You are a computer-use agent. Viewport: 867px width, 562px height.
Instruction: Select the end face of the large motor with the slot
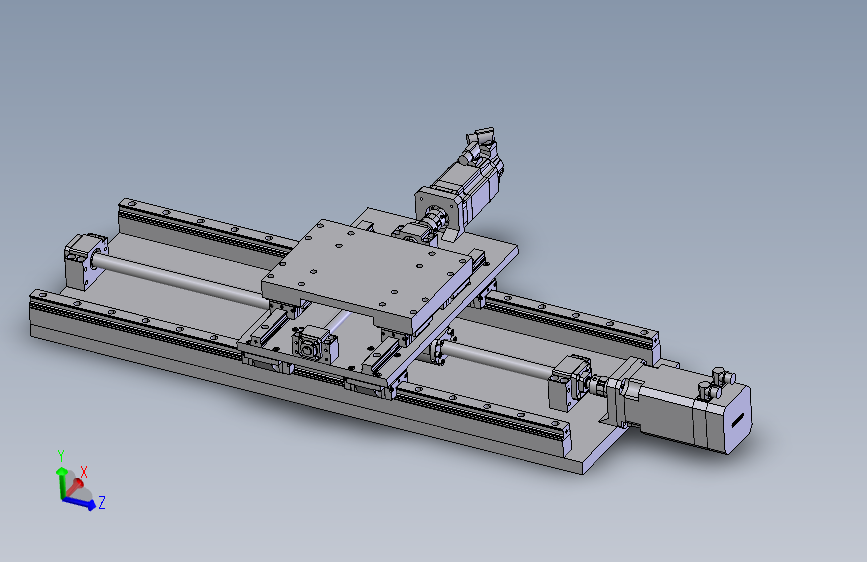coord(738,420)
